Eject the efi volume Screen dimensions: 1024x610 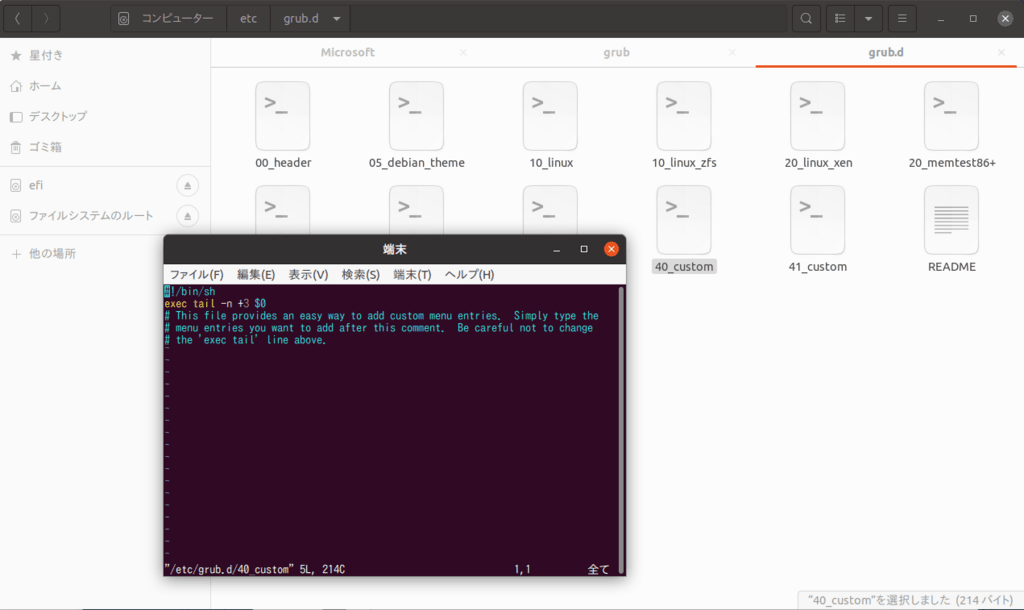click(187, 185)
